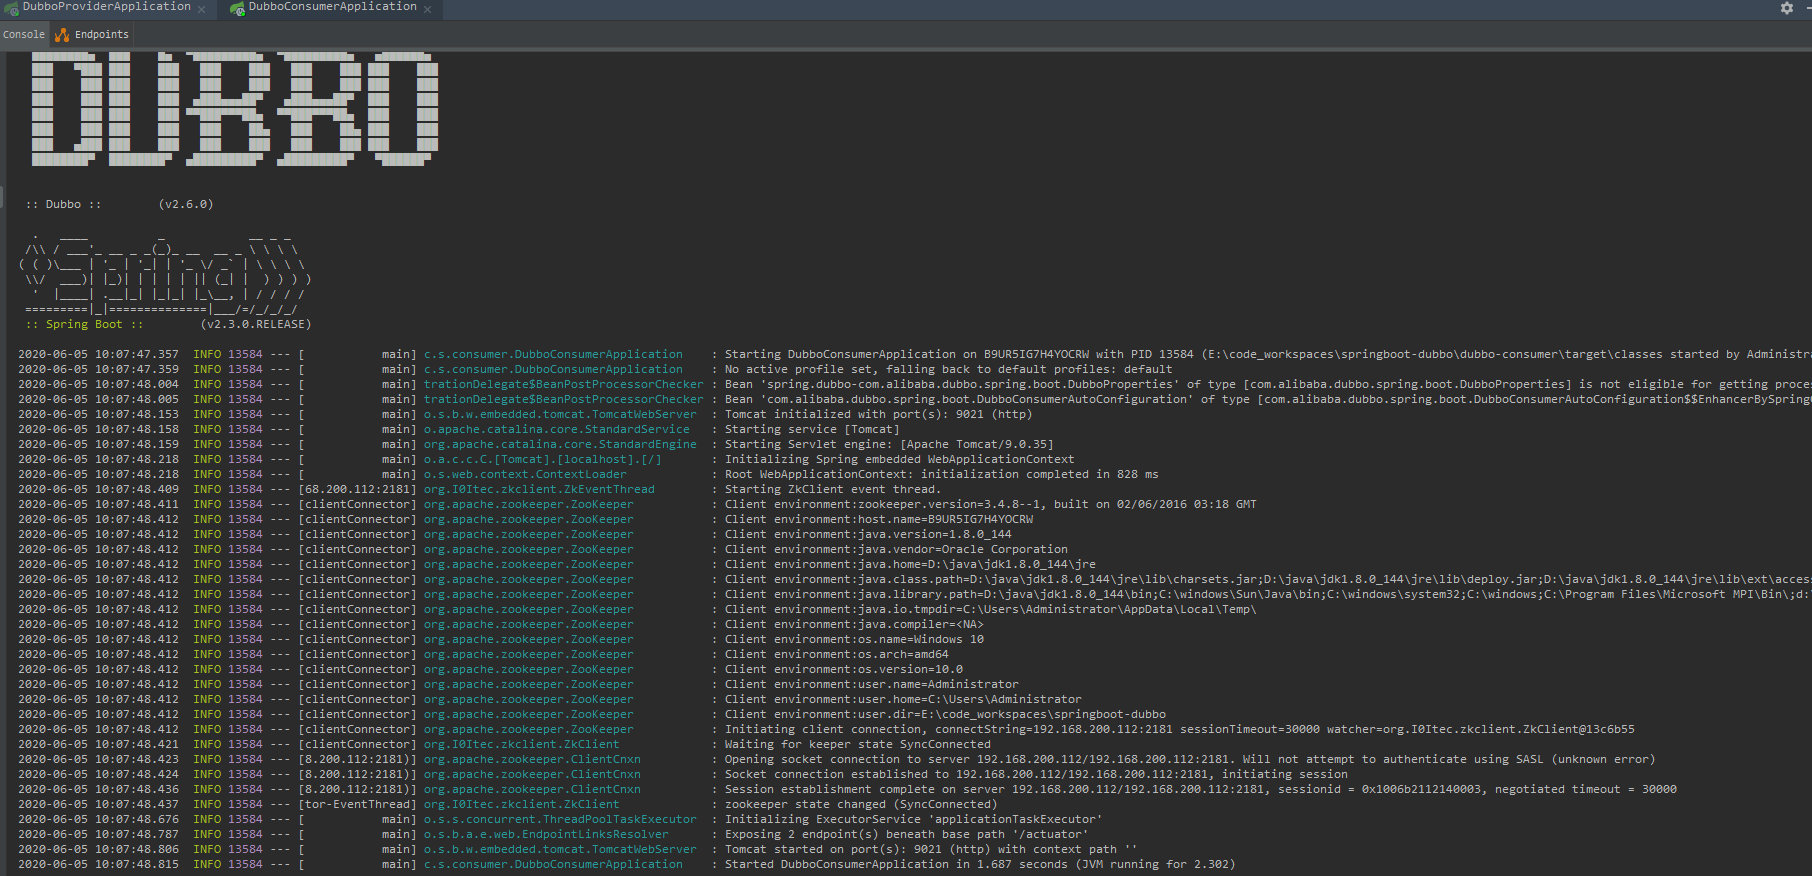Screen dimensions: 1812x876
Task: Click the timestamp '2020-06-05 10:07:48.676'
Action: 98,819
